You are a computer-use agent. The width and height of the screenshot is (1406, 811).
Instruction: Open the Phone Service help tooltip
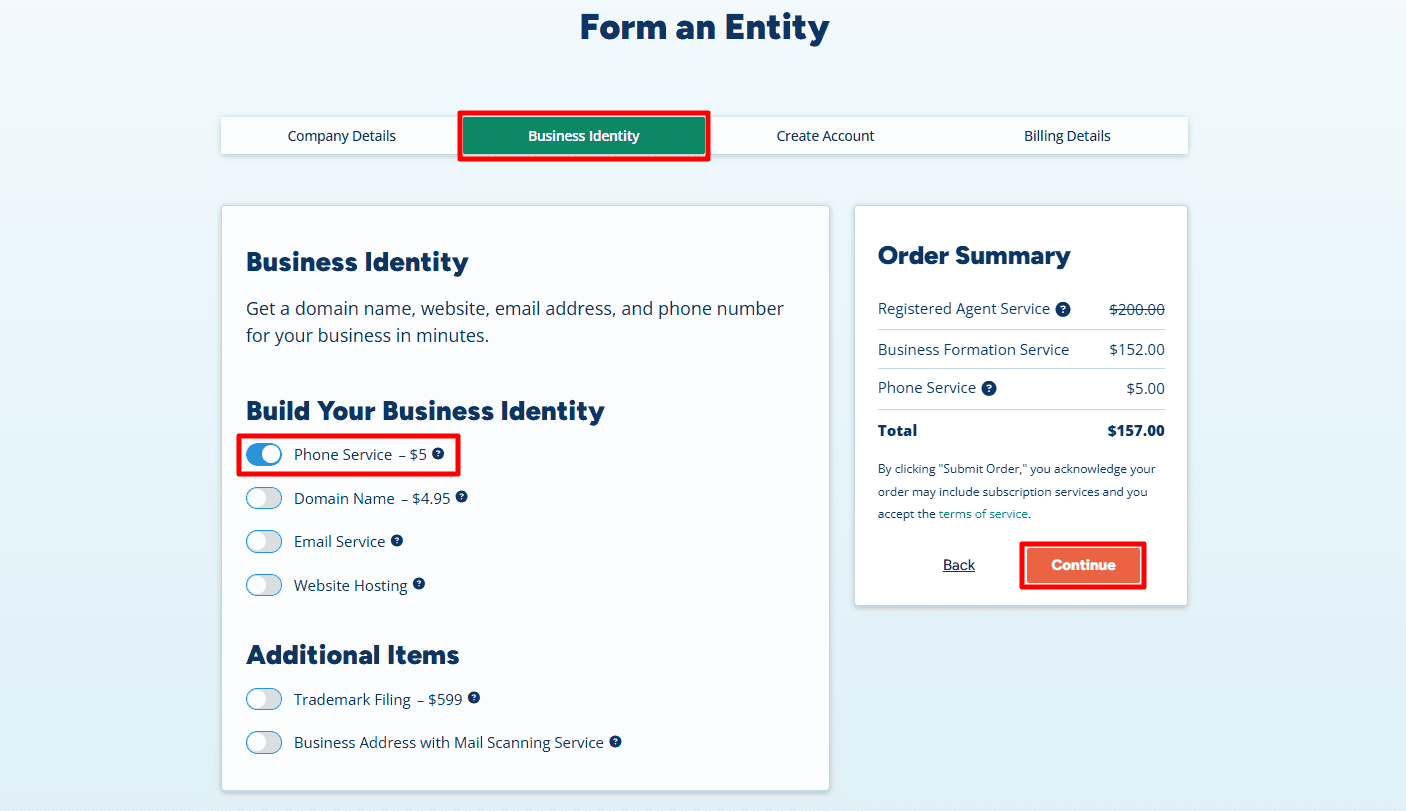438,454
